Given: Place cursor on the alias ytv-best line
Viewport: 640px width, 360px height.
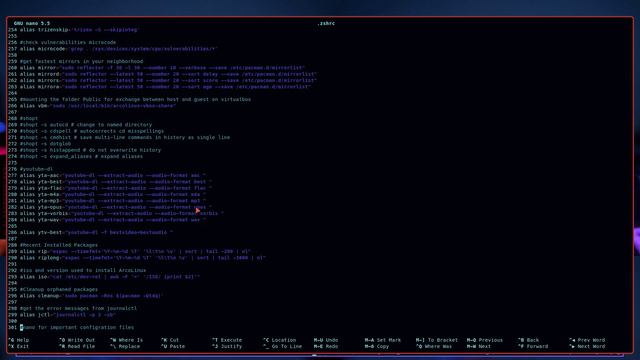Looking at the screenshot, I should tap(96, 232).
